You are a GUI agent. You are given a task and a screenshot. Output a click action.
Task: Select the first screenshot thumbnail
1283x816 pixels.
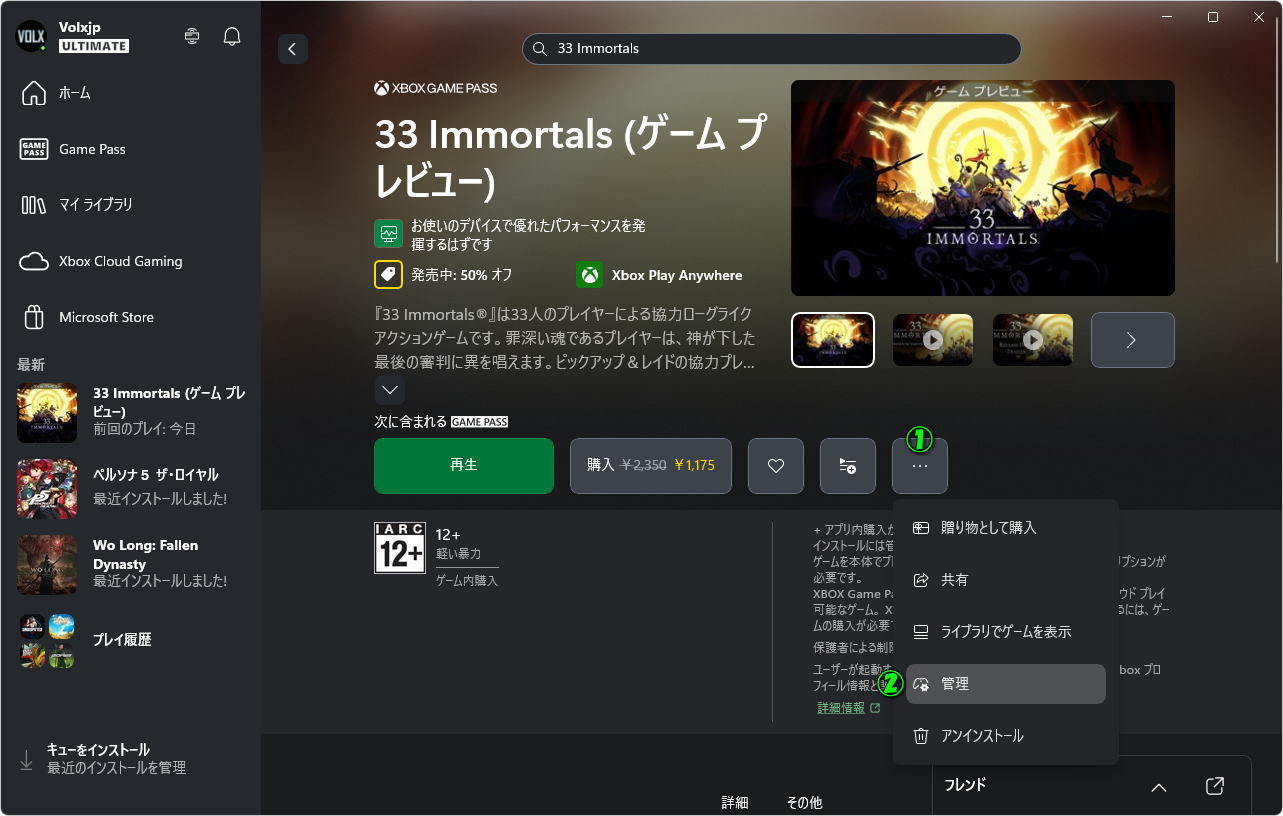pos(833,340)
